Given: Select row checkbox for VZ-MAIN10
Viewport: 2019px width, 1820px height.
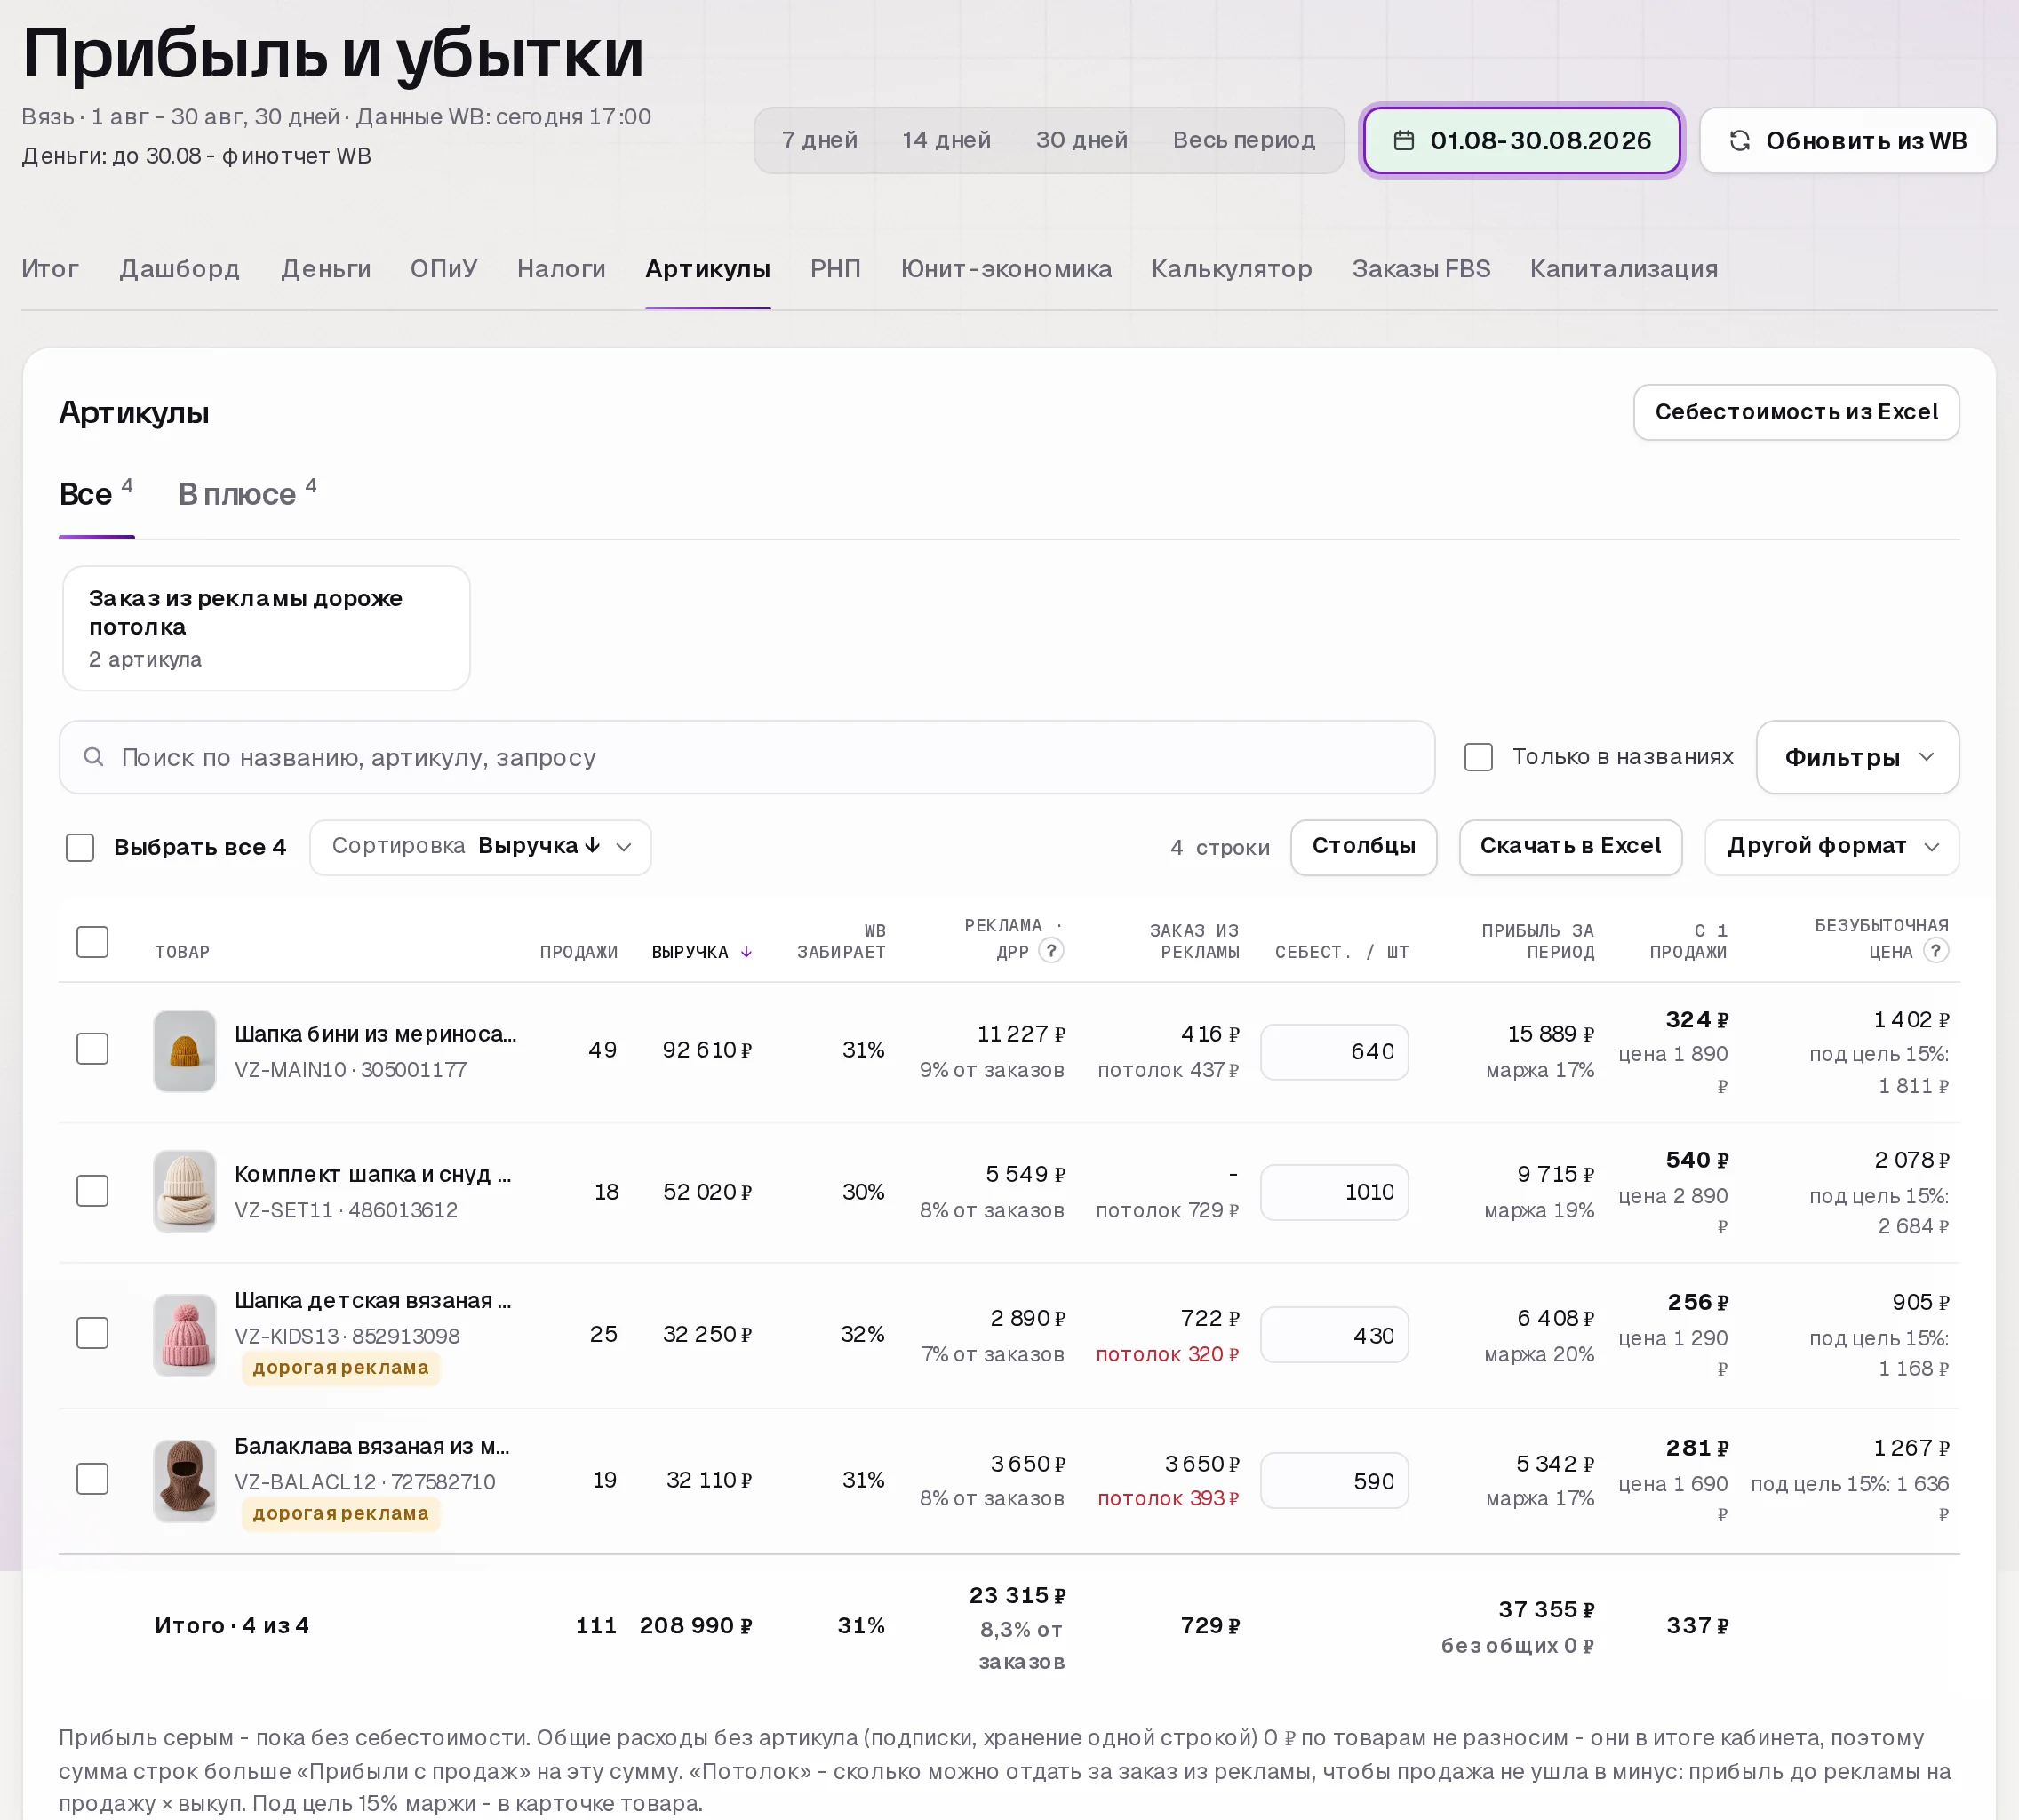Looking at the screenshot, I should pyautogui.click(x=92, y=1049).
